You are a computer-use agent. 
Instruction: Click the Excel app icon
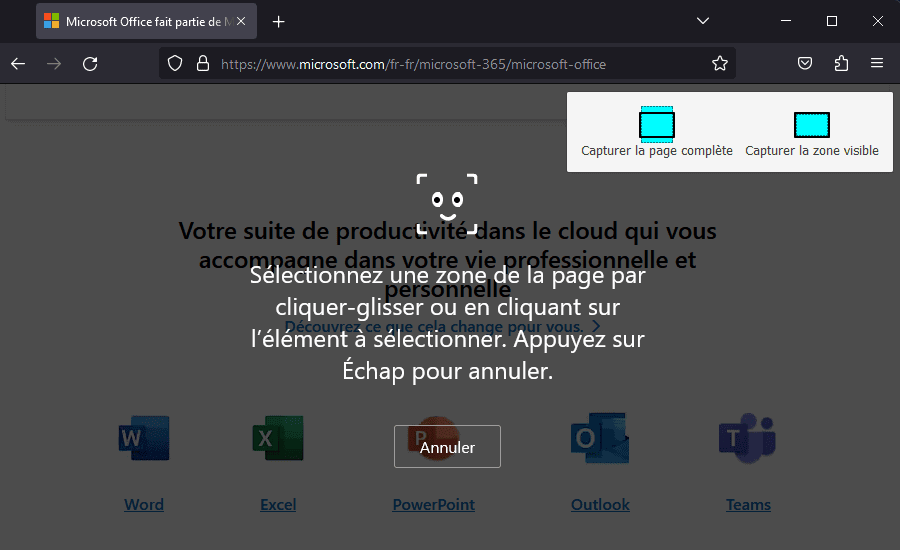pyautogui.click(x=278, y=438)
